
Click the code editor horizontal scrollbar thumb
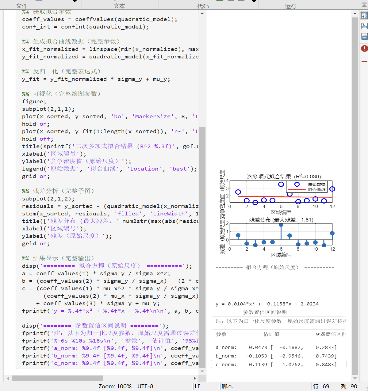tap(57, 378)
